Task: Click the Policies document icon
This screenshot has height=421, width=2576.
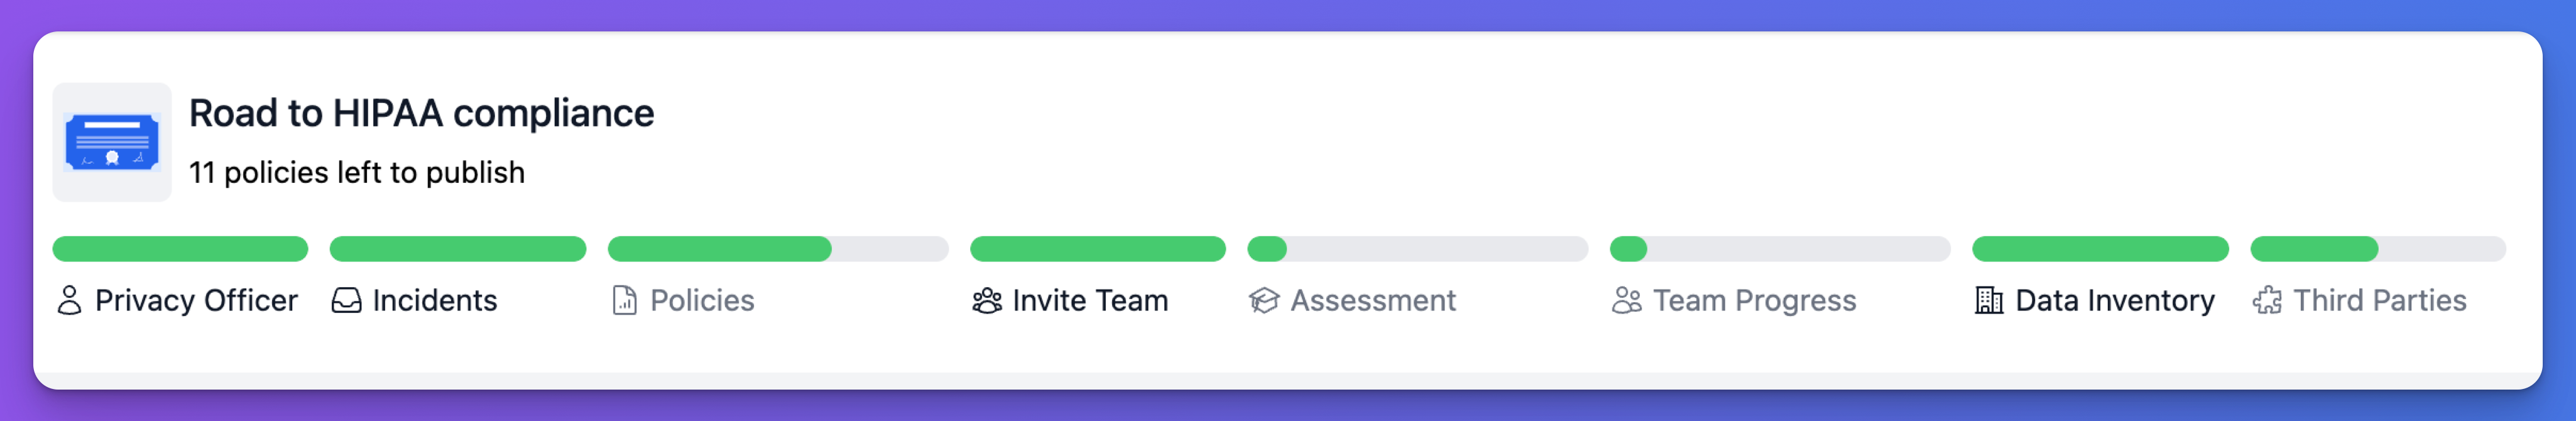Action: click(624, 300)
